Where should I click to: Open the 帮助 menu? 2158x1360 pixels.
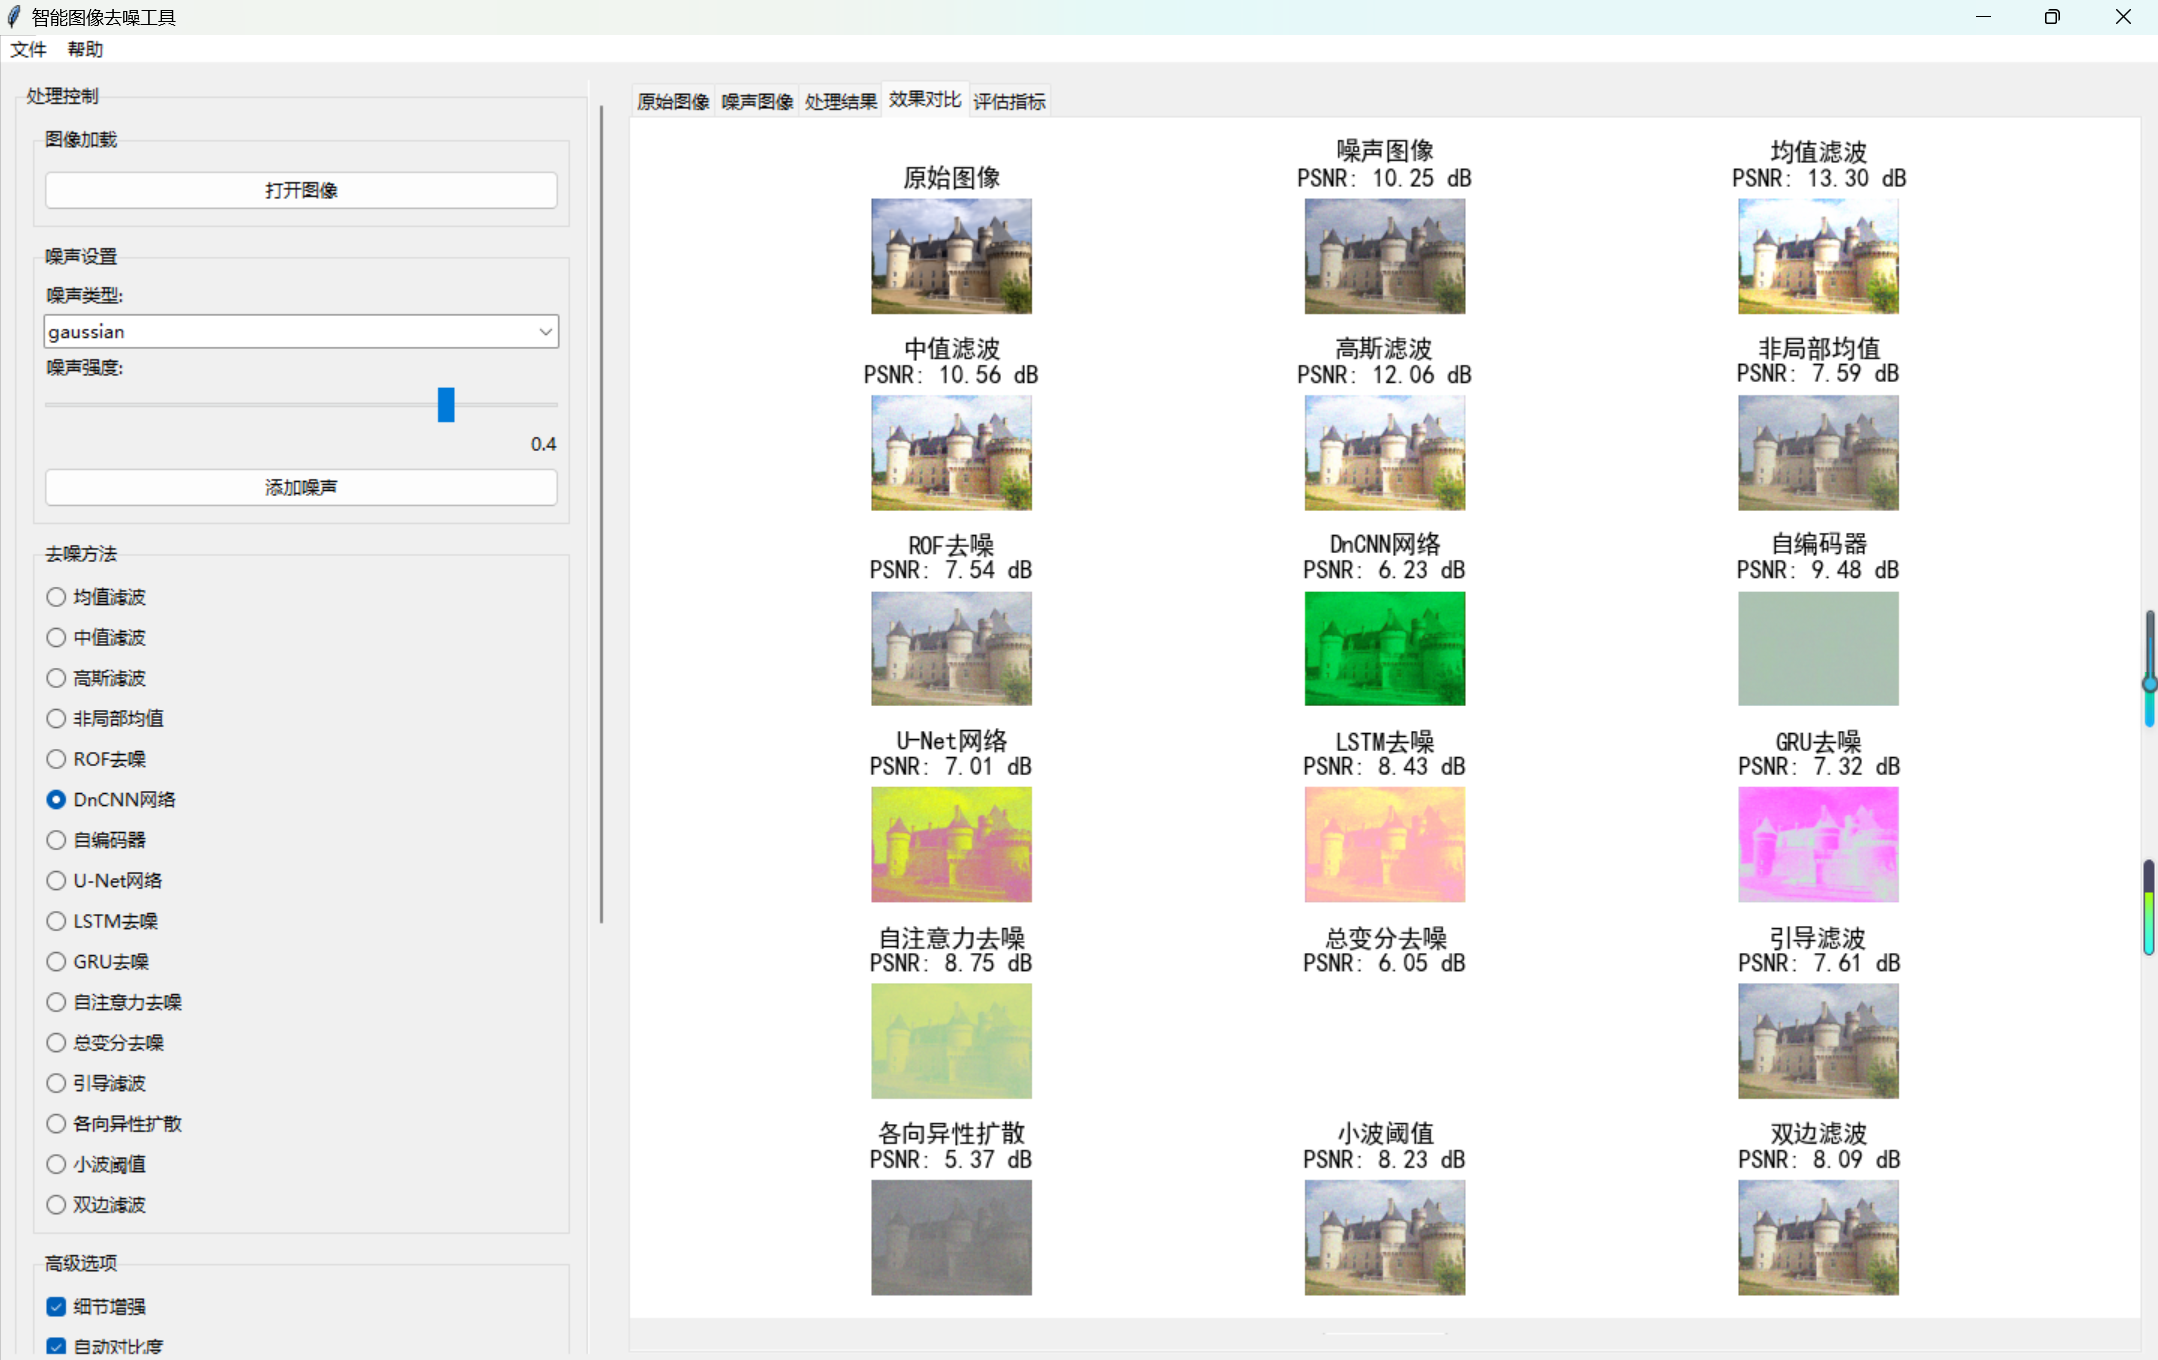tap(85, 49)
